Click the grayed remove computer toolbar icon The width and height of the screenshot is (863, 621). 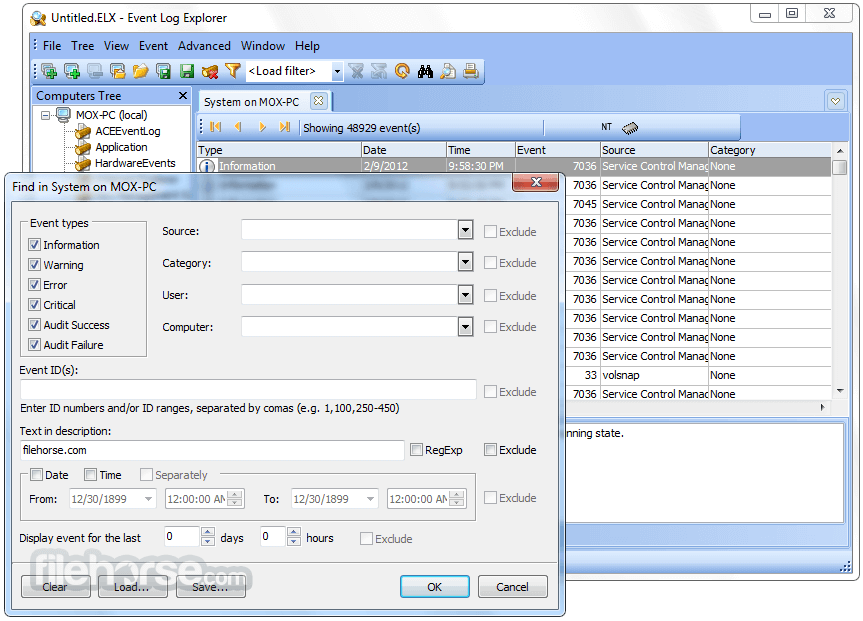[95, 71]
